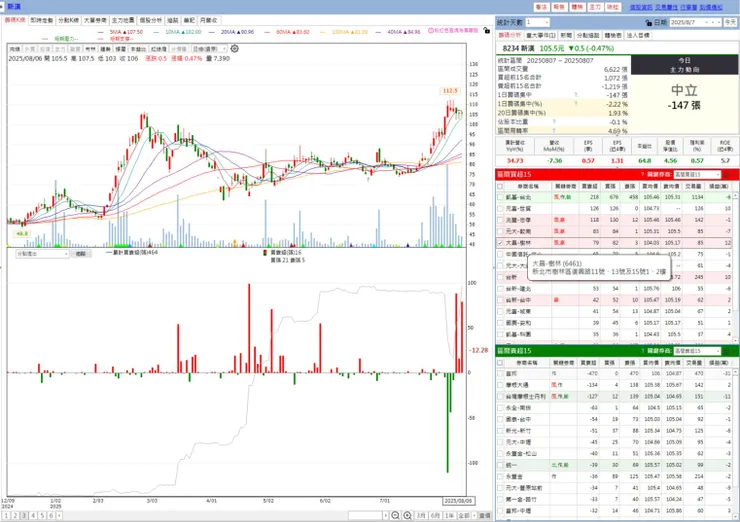Click the next-page arrow after page 6

tap(59, 516)
